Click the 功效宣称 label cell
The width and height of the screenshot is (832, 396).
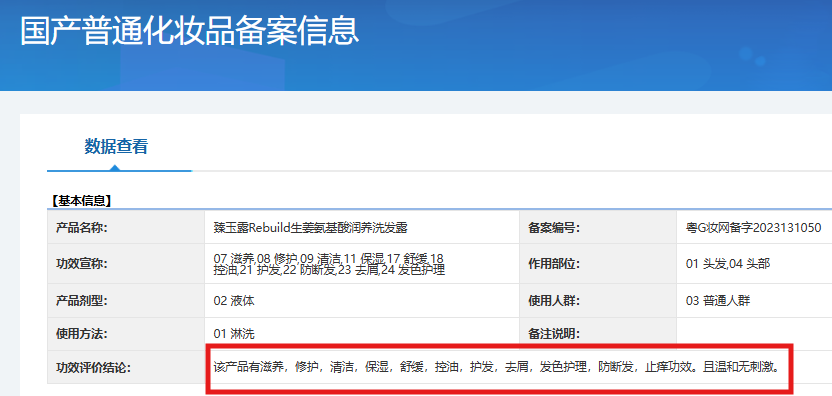click(126, 264)
